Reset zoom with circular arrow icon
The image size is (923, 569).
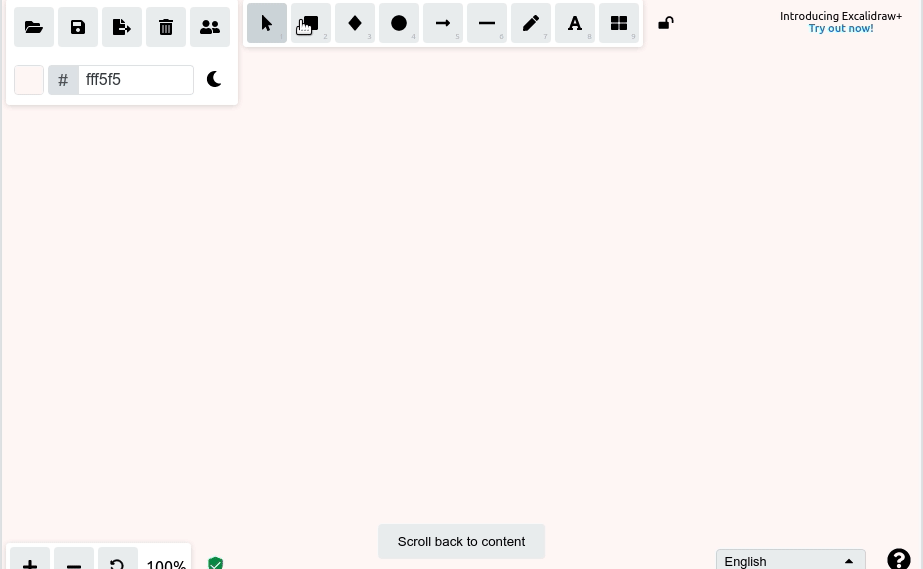pyautogui.click(x=118, y=559)
